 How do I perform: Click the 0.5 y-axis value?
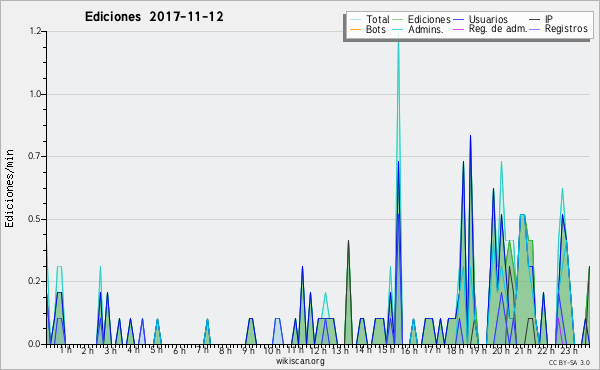(x=35, y=219)
